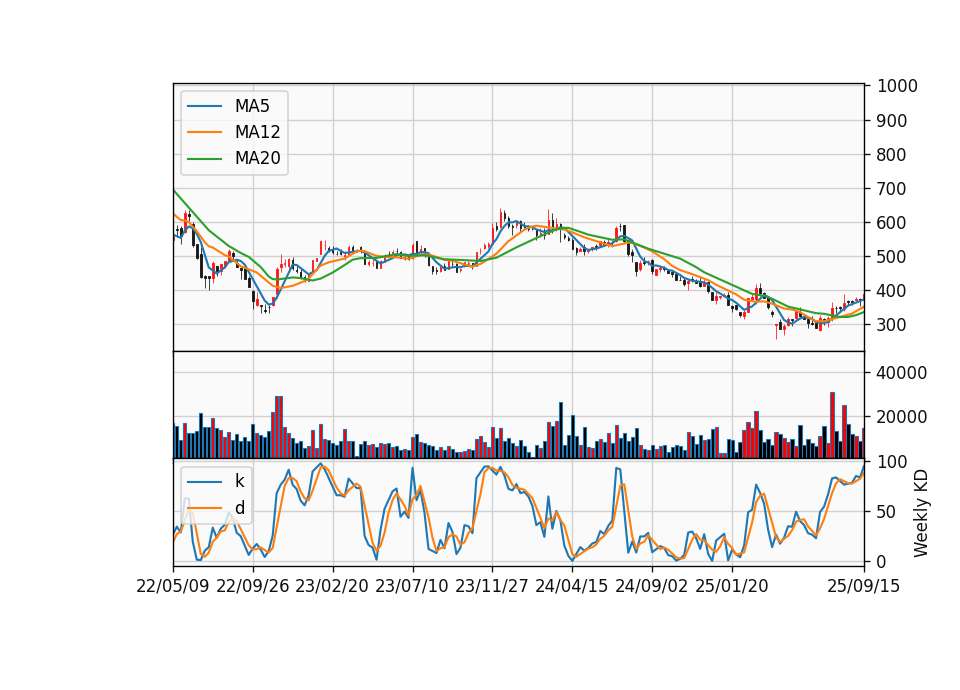Click the MA5 legend label
The image size is (960, 690).
point(252,106)
